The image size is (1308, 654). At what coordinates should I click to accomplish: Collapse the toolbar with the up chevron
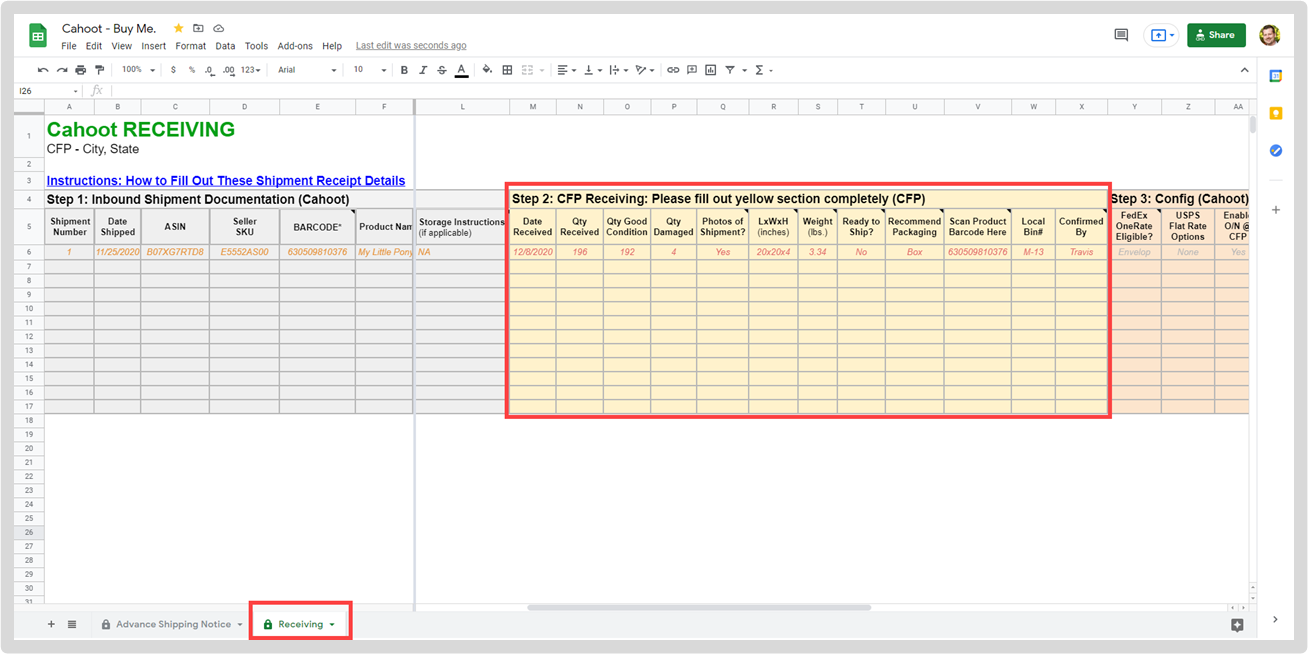pos(1245,70)
